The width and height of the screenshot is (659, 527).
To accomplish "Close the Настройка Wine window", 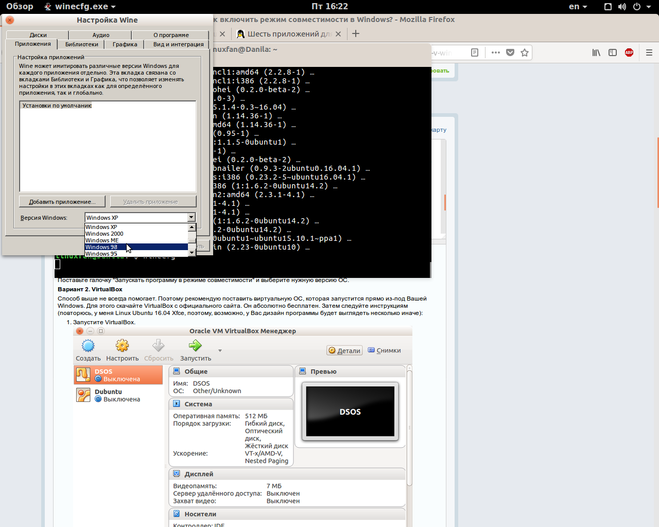I will [10, 20].
